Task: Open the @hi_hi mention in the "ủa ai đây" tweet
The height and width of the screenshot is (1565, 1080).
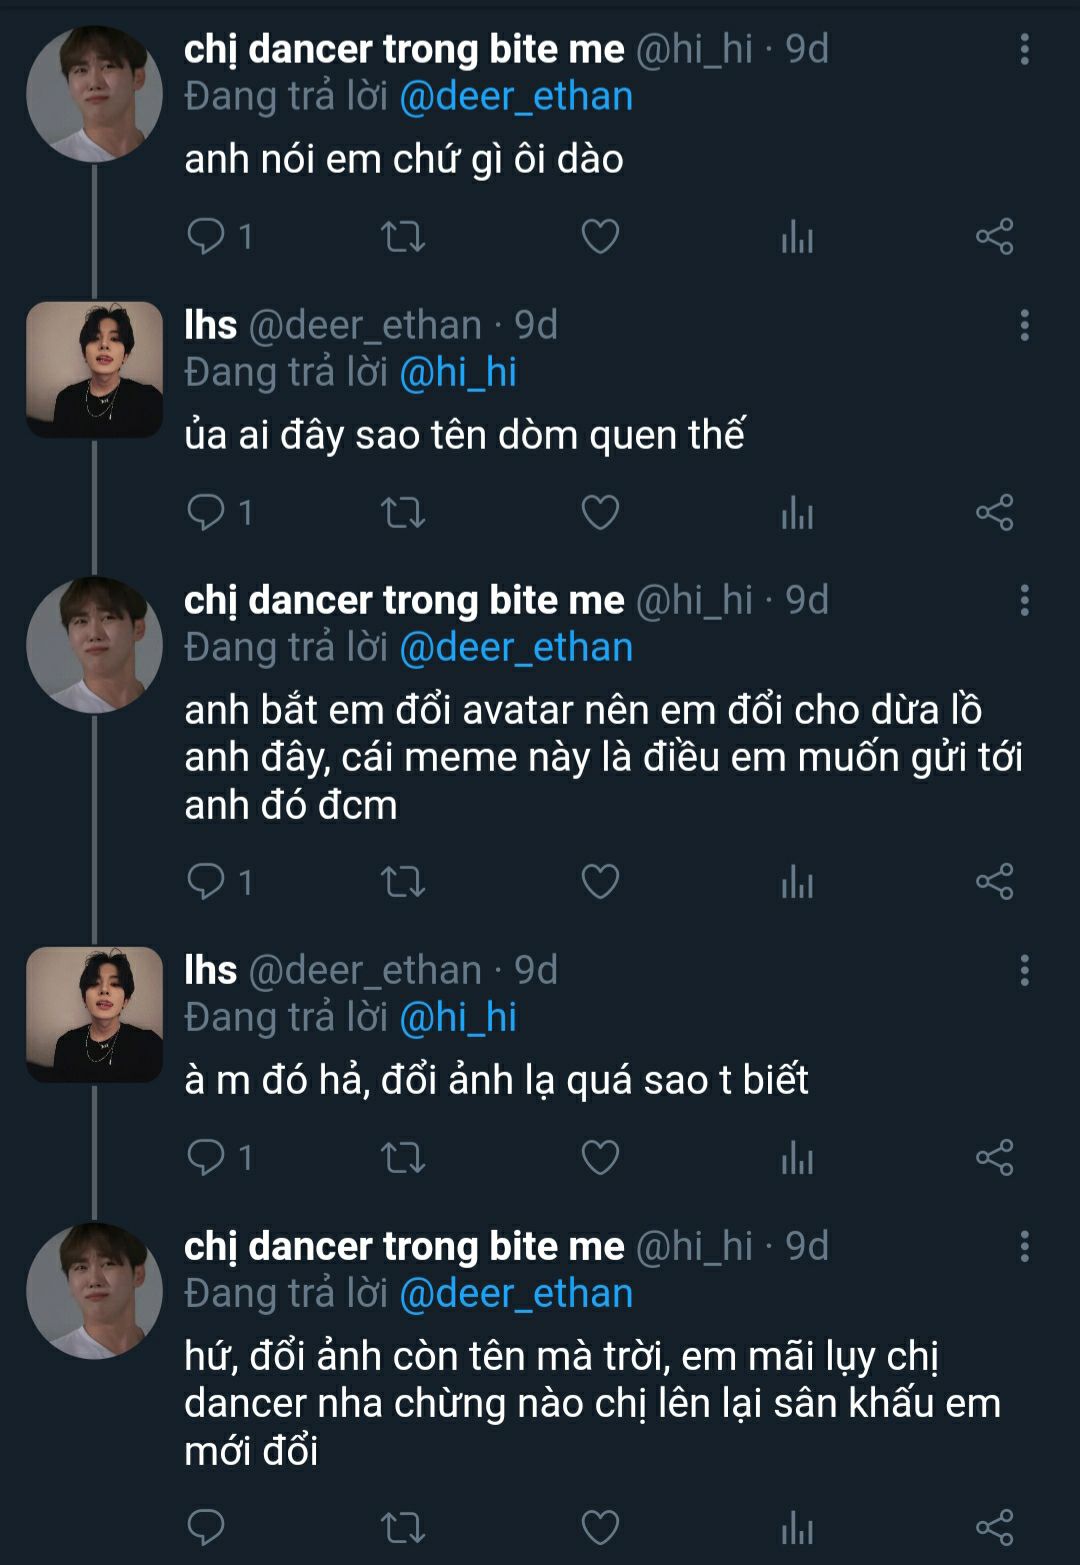Action: 458,373
